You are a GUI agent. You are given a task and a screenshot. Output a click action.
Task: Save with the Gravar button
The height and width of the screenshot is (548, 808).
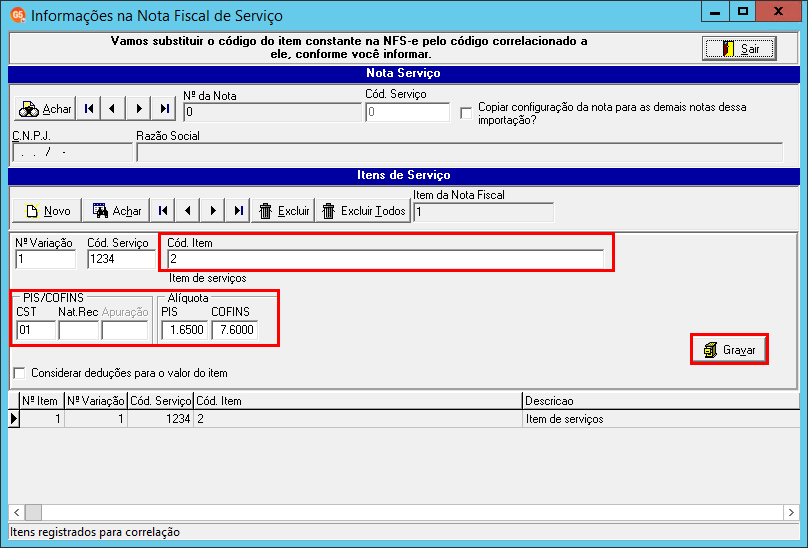click(729, 350)
